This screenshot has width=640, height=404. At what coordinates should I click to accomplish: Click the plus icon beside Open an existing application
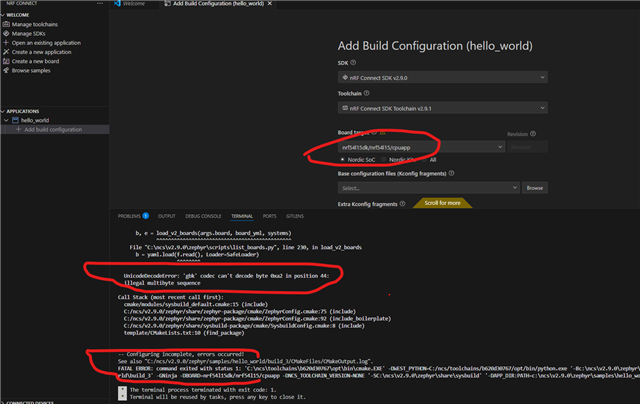6,42
